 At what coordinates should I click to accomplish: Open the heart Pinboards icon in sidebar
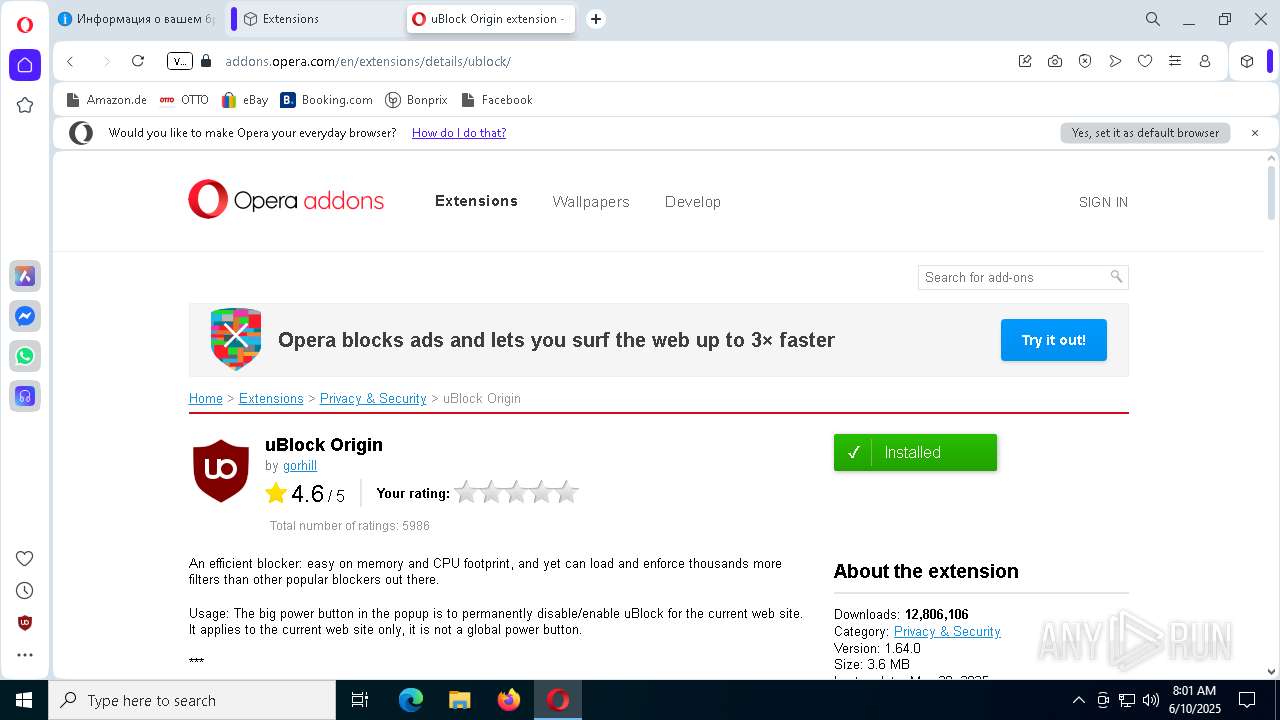[25, 558]
